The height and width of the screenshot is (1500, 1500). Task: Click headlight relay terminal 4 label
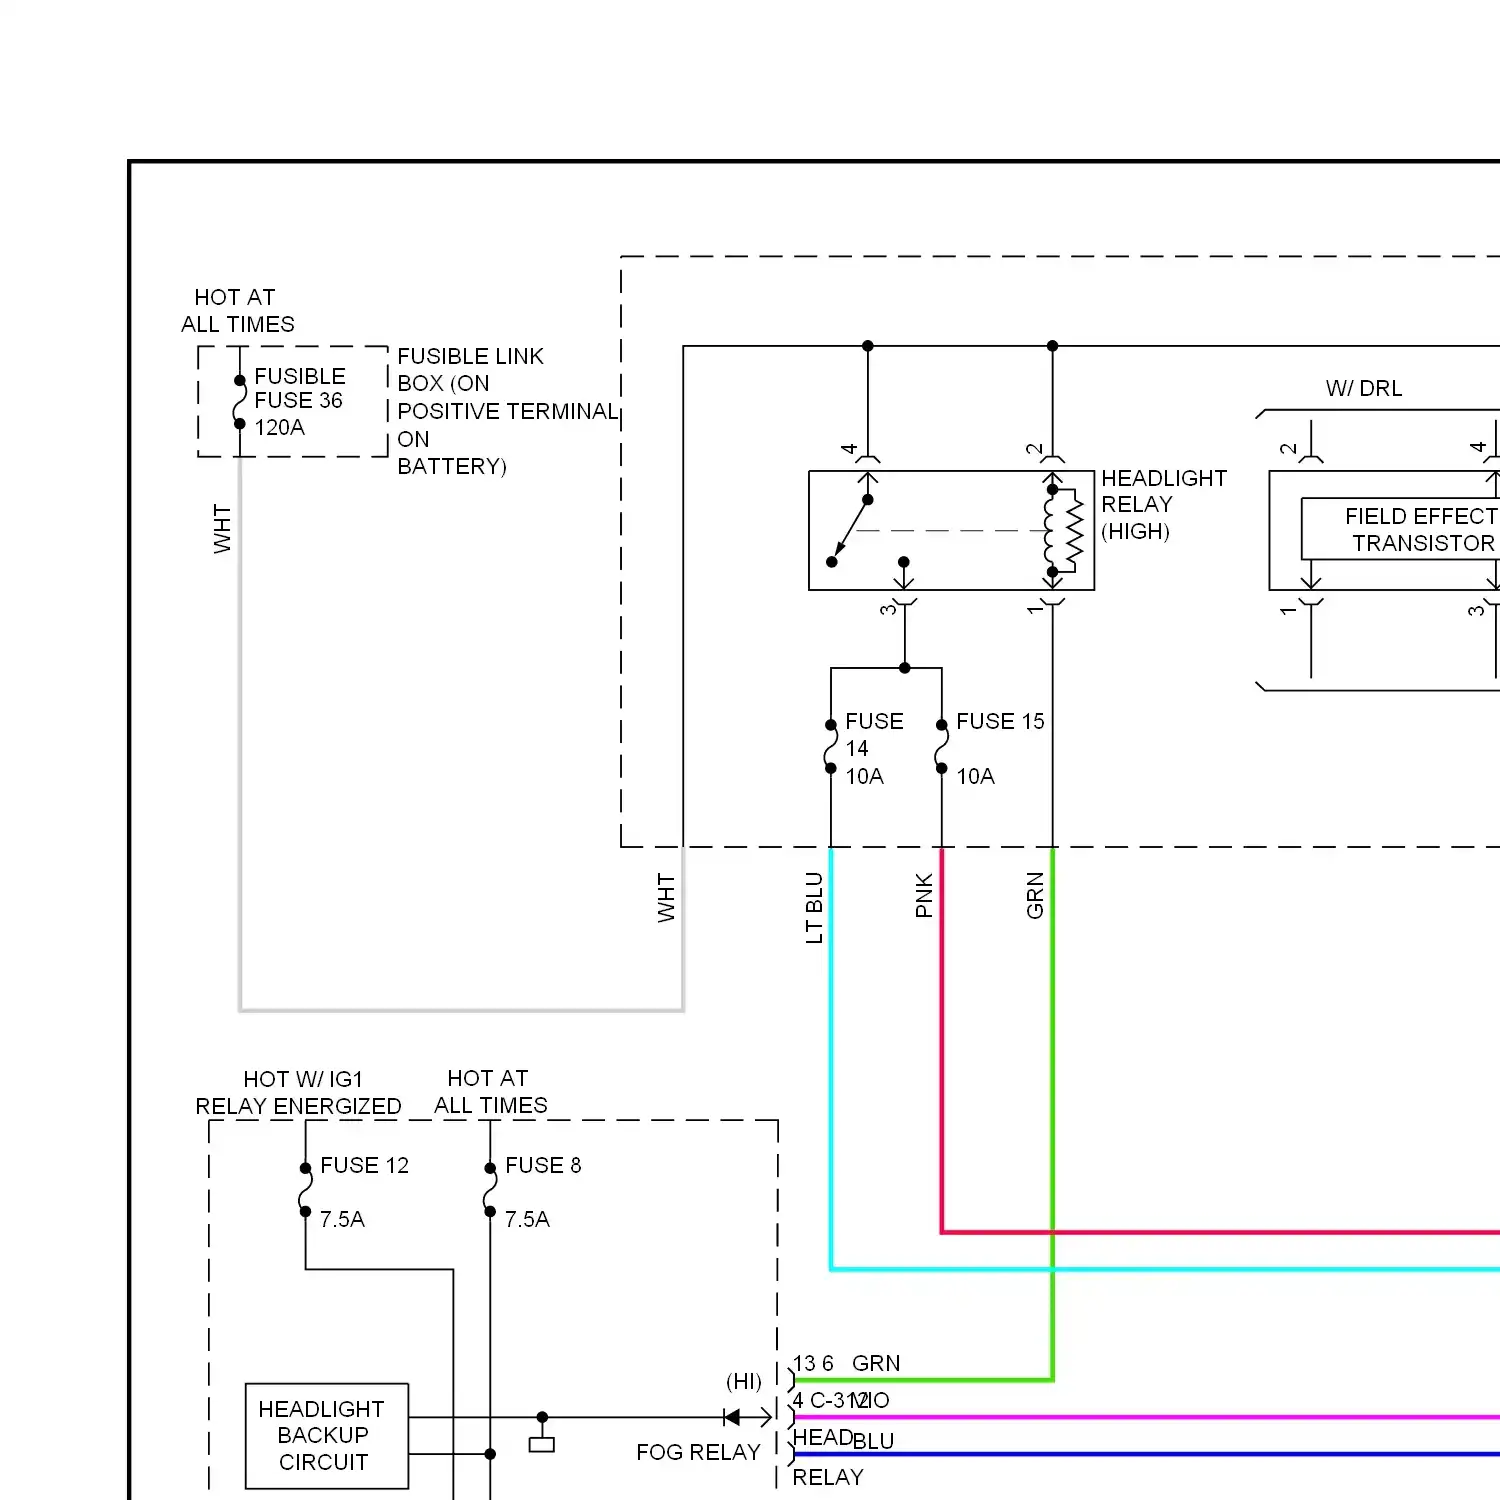click(x=849, y=449)
